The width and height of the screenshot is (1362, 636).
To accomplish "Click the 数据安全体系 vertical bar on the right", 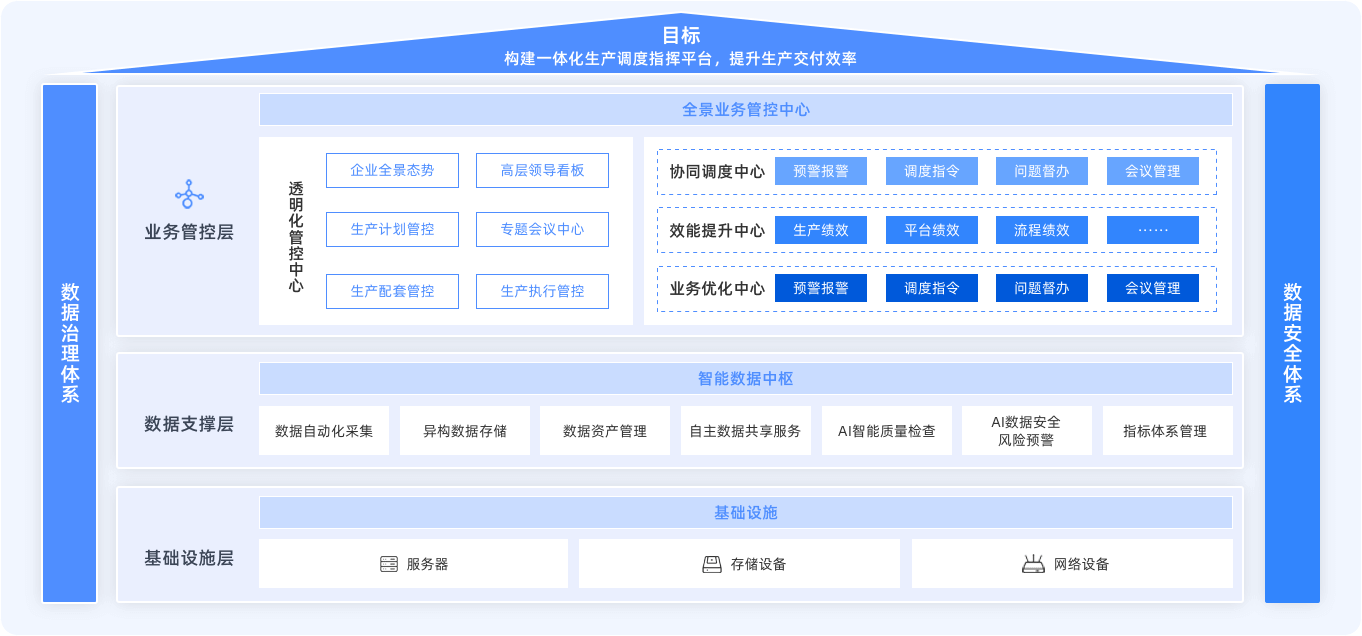I will 1292,343.
